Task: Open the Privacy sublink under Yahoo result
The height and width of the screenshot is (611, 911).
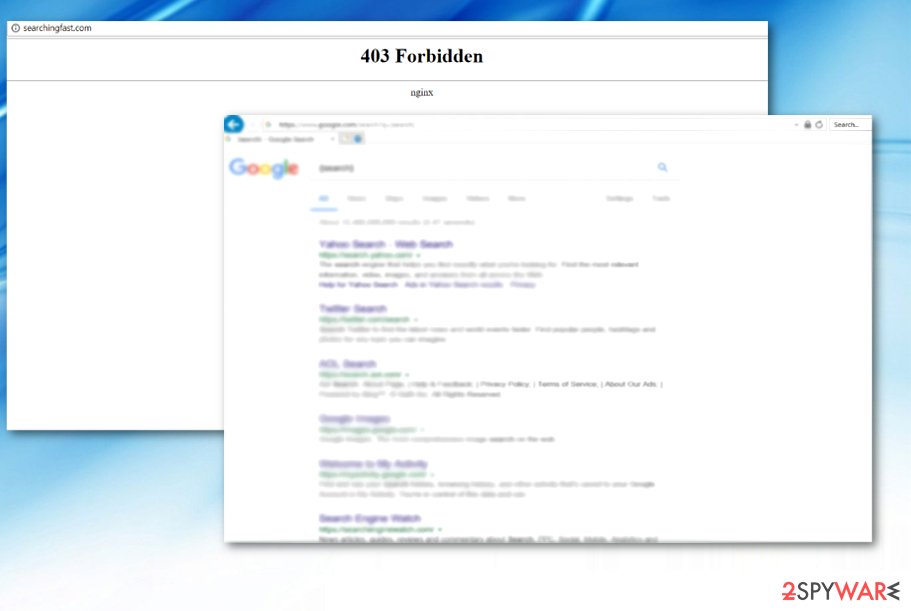Action: point(523,285)
